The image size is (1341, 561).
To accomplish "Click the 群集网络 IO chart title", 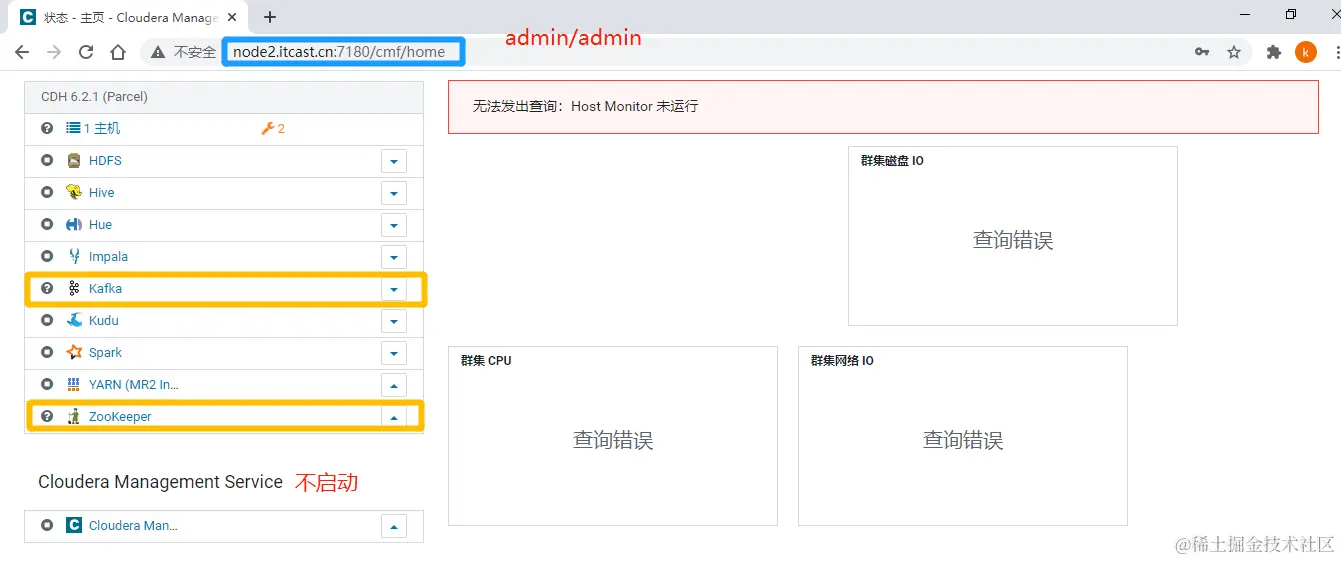I will click(x=842, y=361).
